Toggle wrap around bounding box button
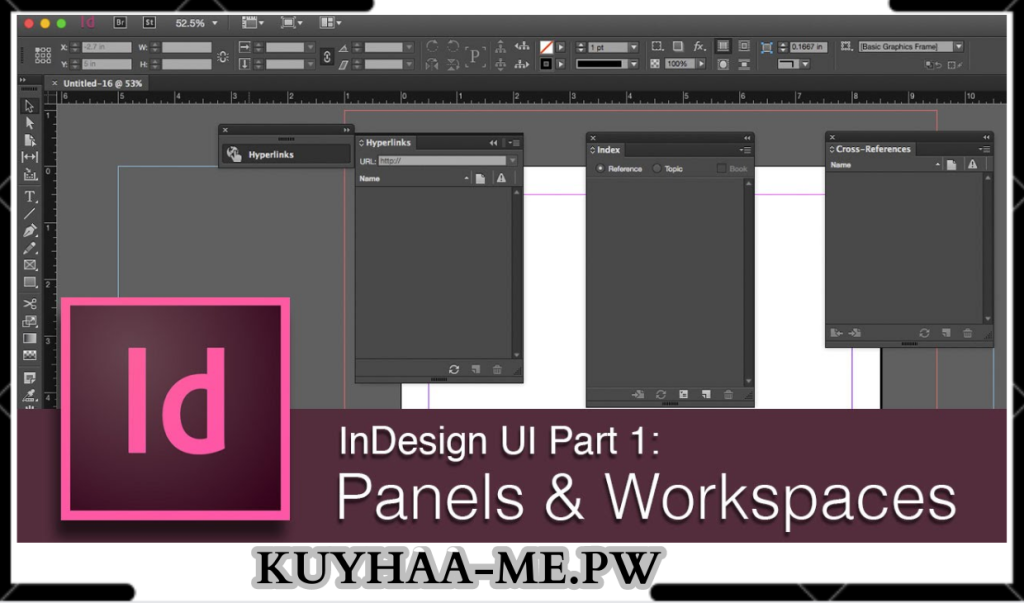The image size is (1024, 603). [x=744, y=46]
